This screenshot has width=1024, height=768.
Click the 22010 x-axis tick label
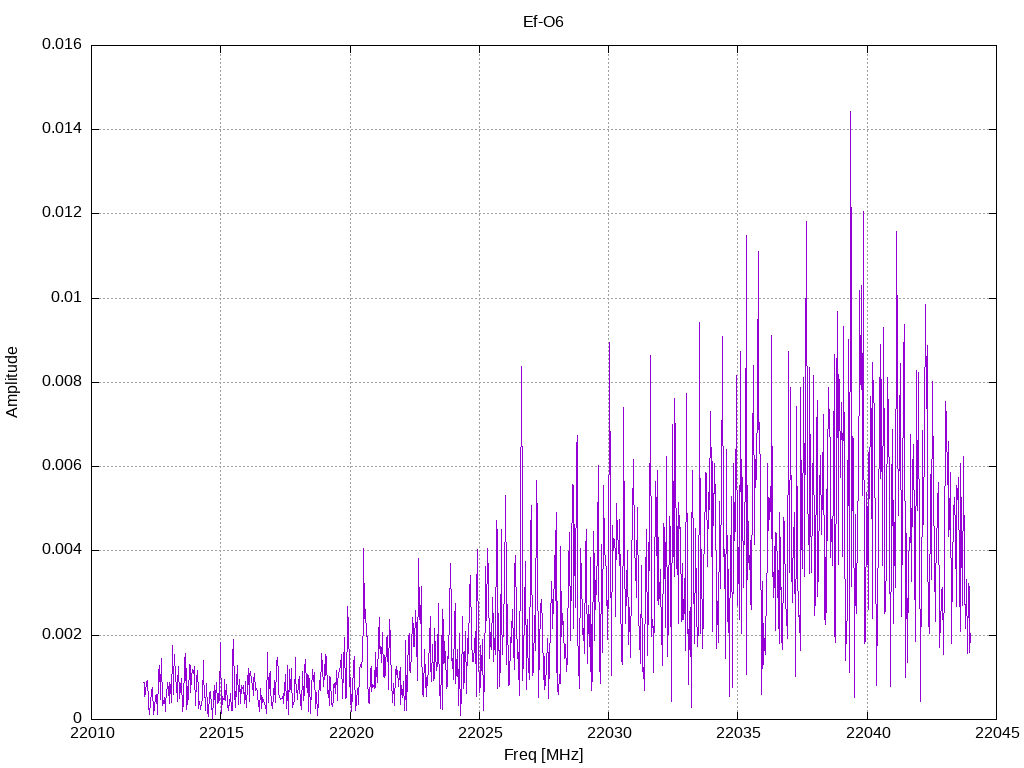coord(91,733)
